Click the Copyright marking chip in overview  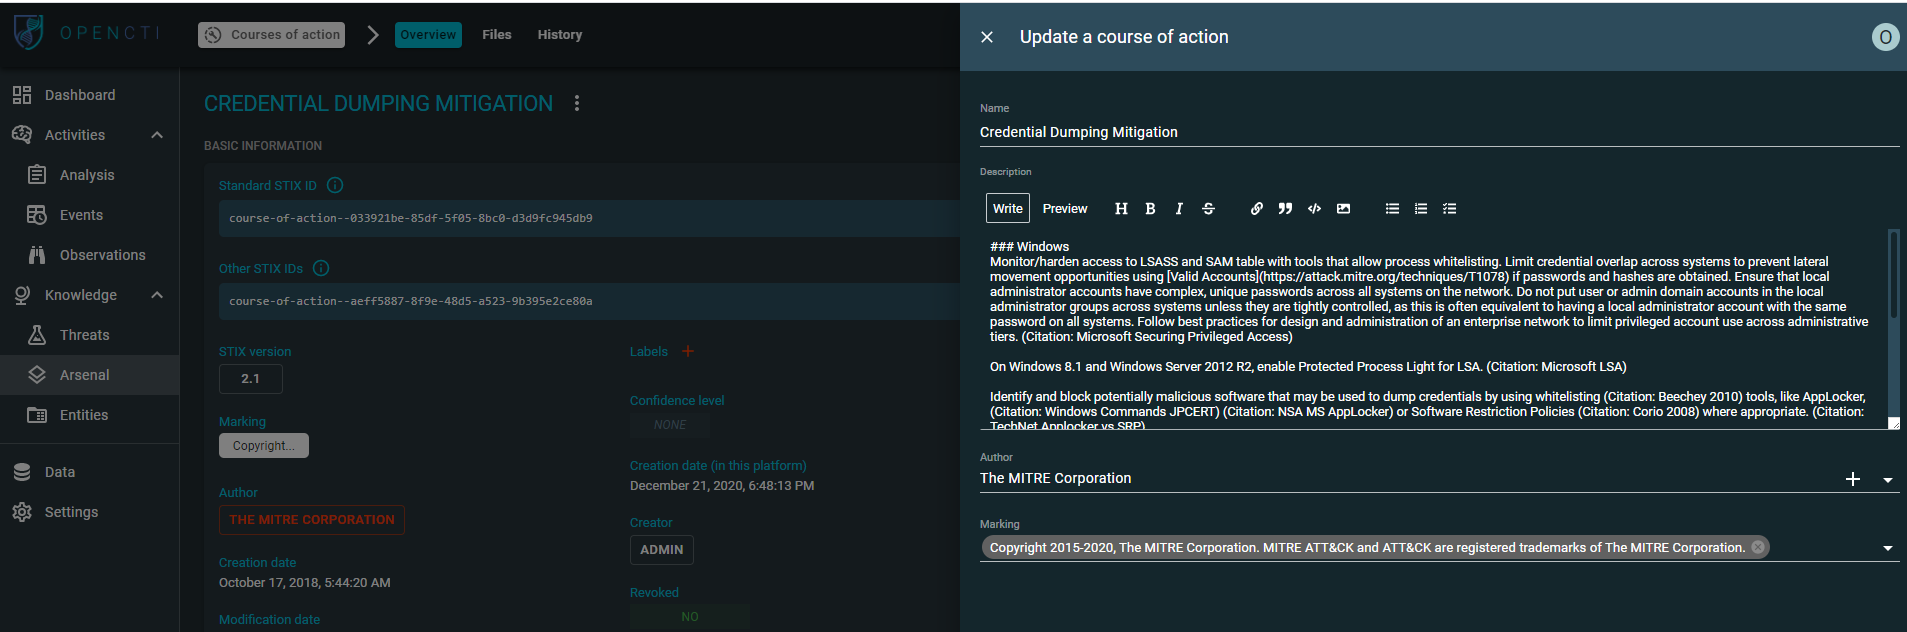pos(264,446)
